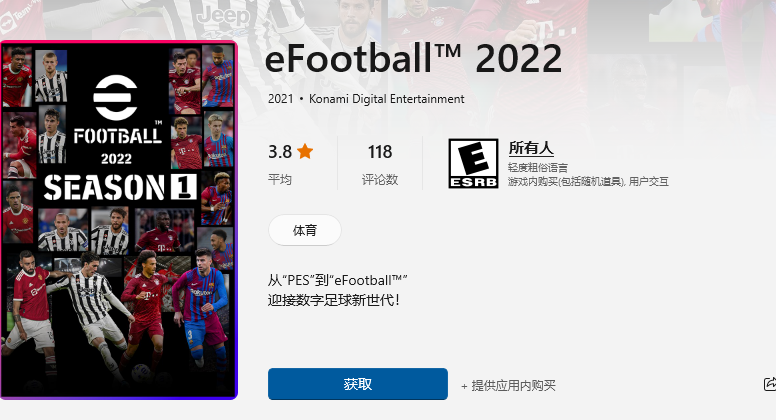Click the 平均 label under the rating
The image size is (776, 420).
(x=280, y=180)
